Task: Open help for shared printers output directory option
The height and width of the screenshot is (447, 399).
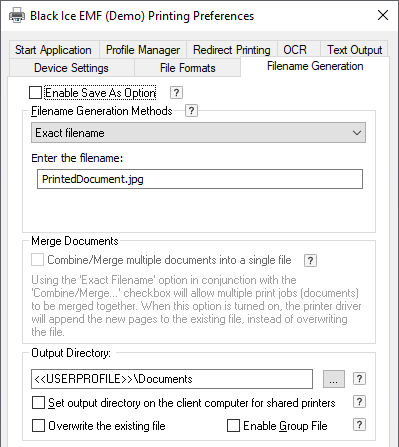Action: [359, 402]
